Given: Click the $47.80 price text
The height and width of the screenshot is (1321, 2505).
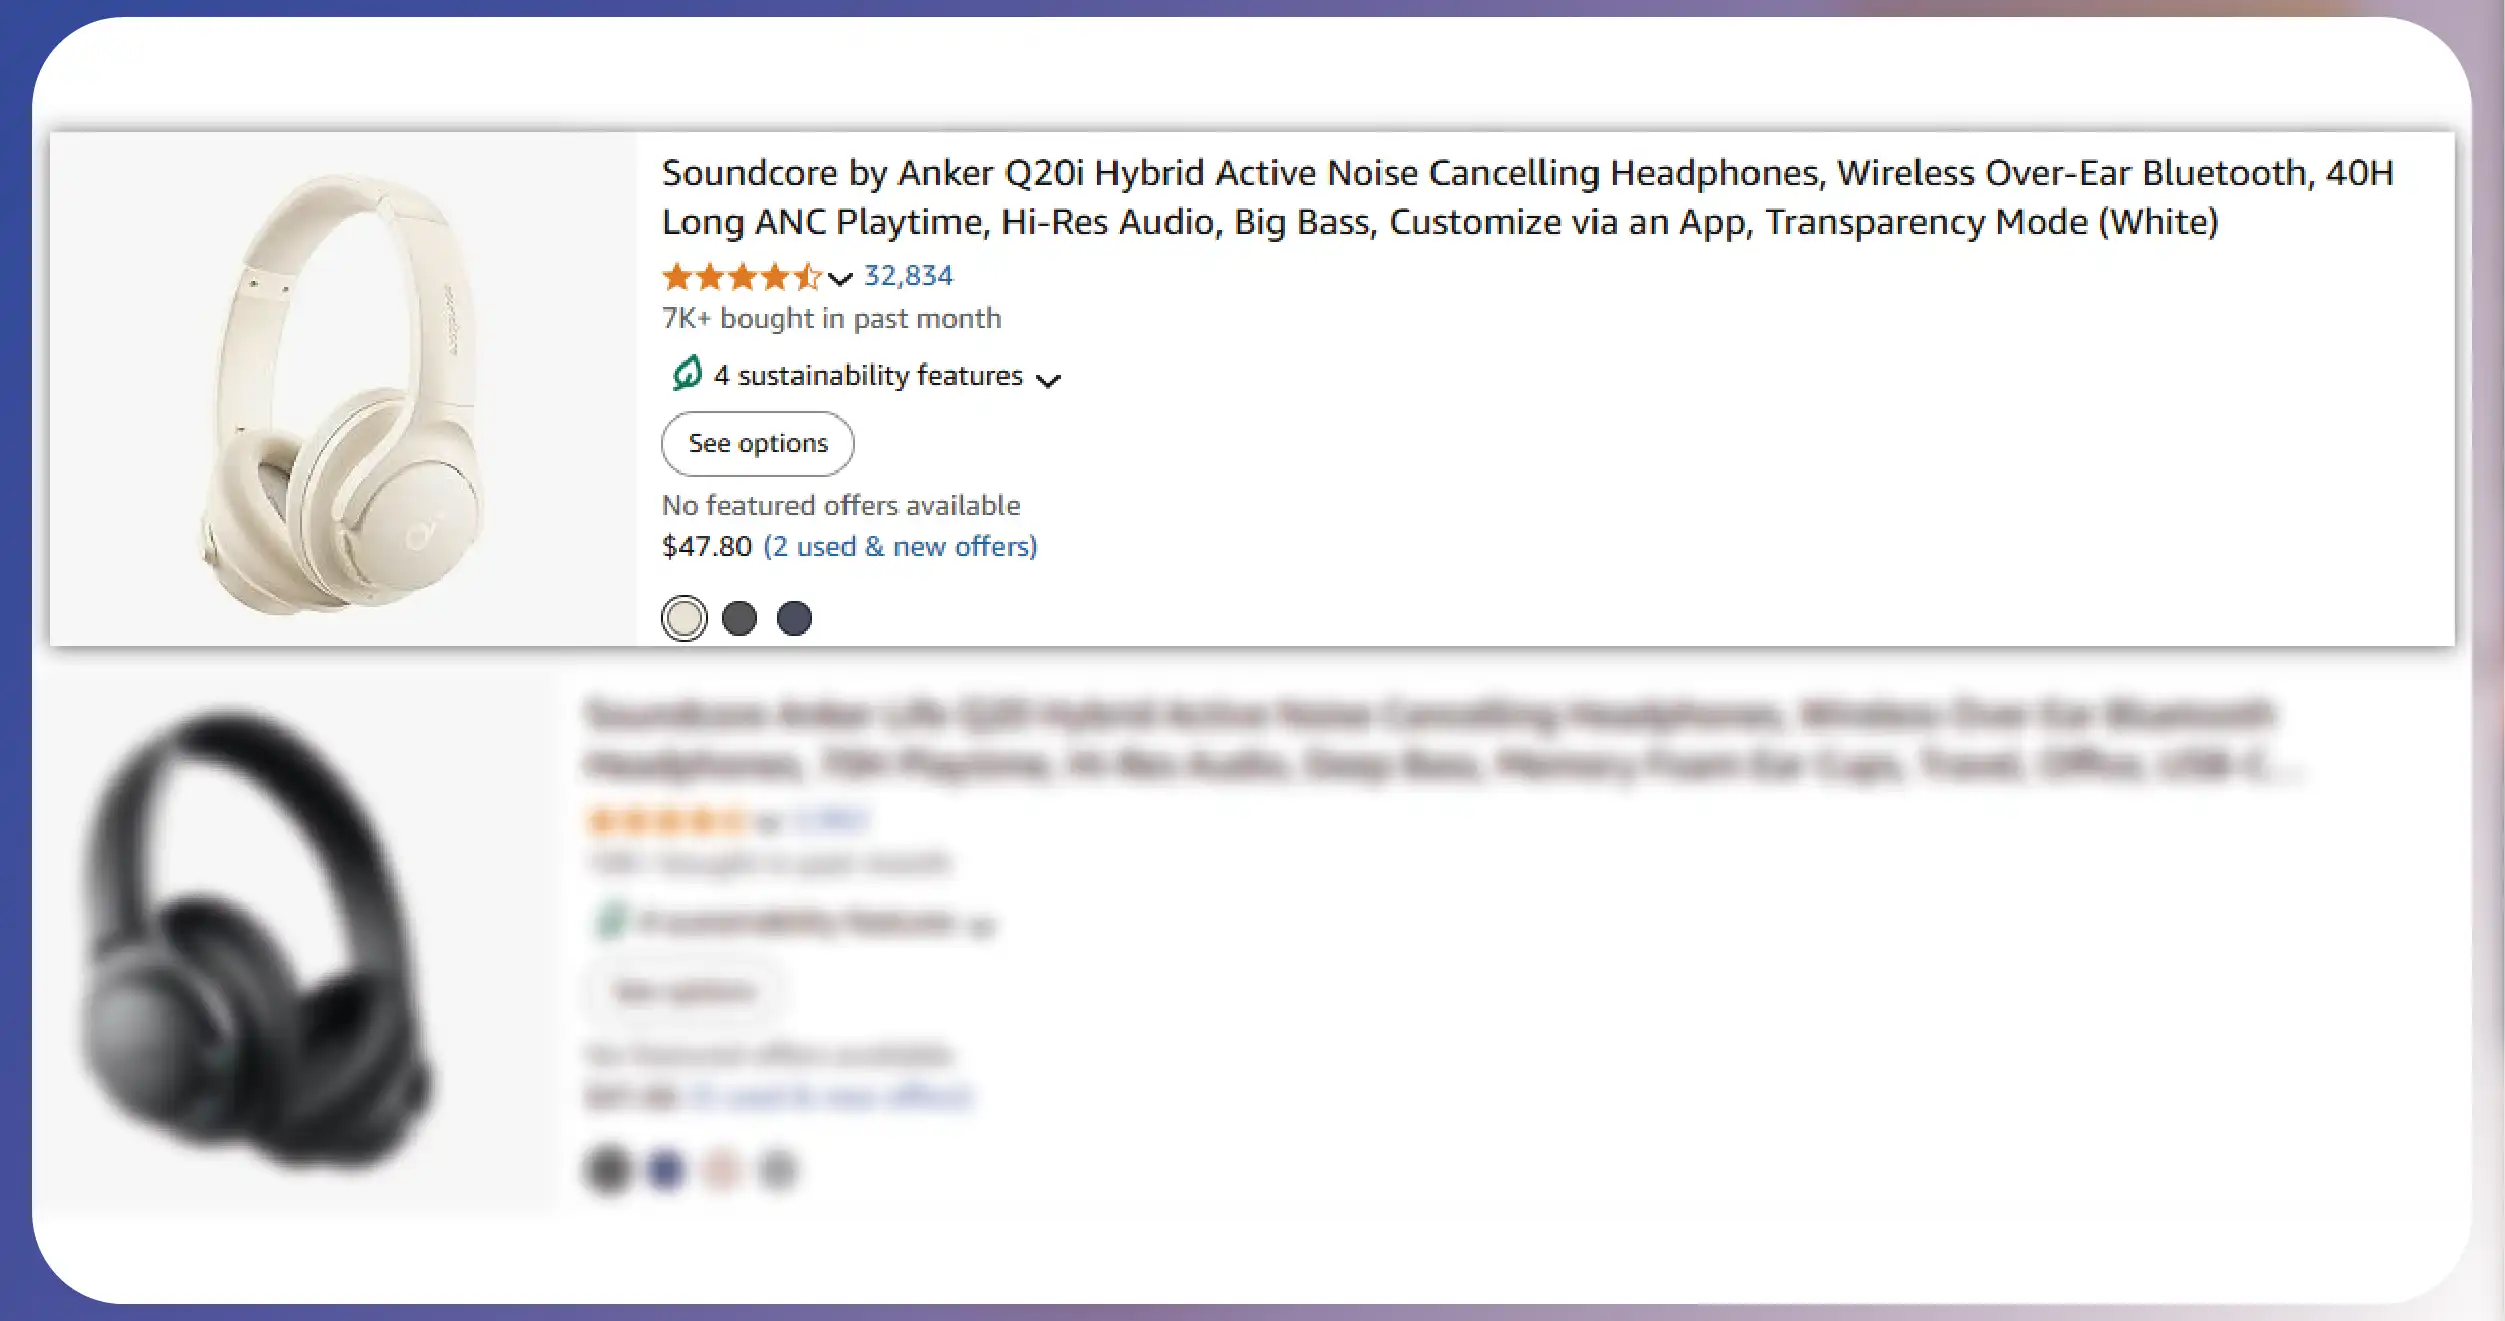Looking at the screenshot, I should coord(706,547).
